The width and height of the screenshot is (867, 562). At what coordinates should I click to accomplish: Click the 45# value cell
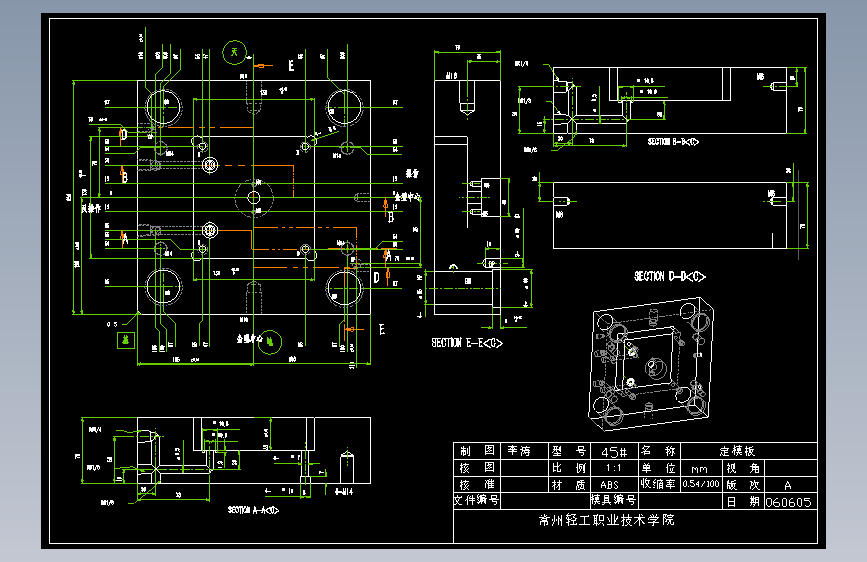(614, 452)
